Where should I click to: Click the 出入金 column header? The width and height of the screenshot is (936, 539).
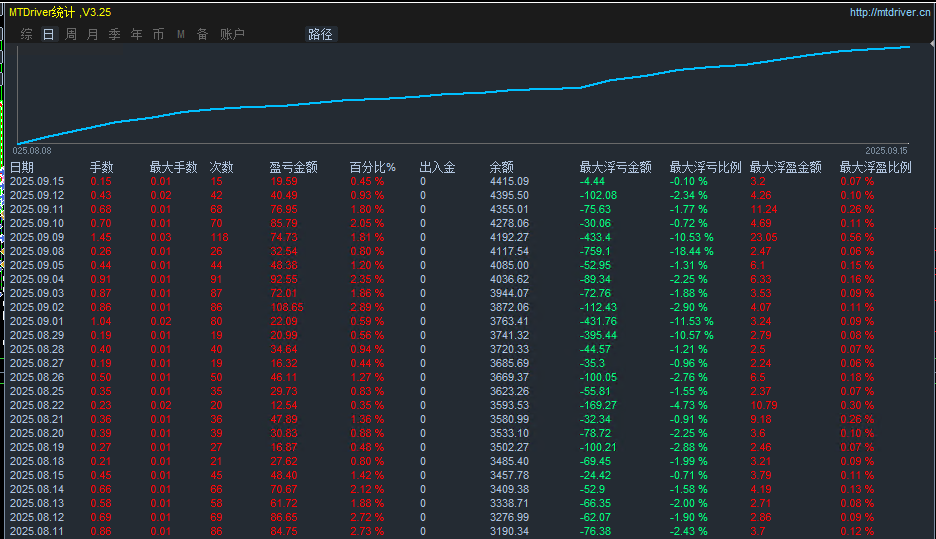[437, 167]
